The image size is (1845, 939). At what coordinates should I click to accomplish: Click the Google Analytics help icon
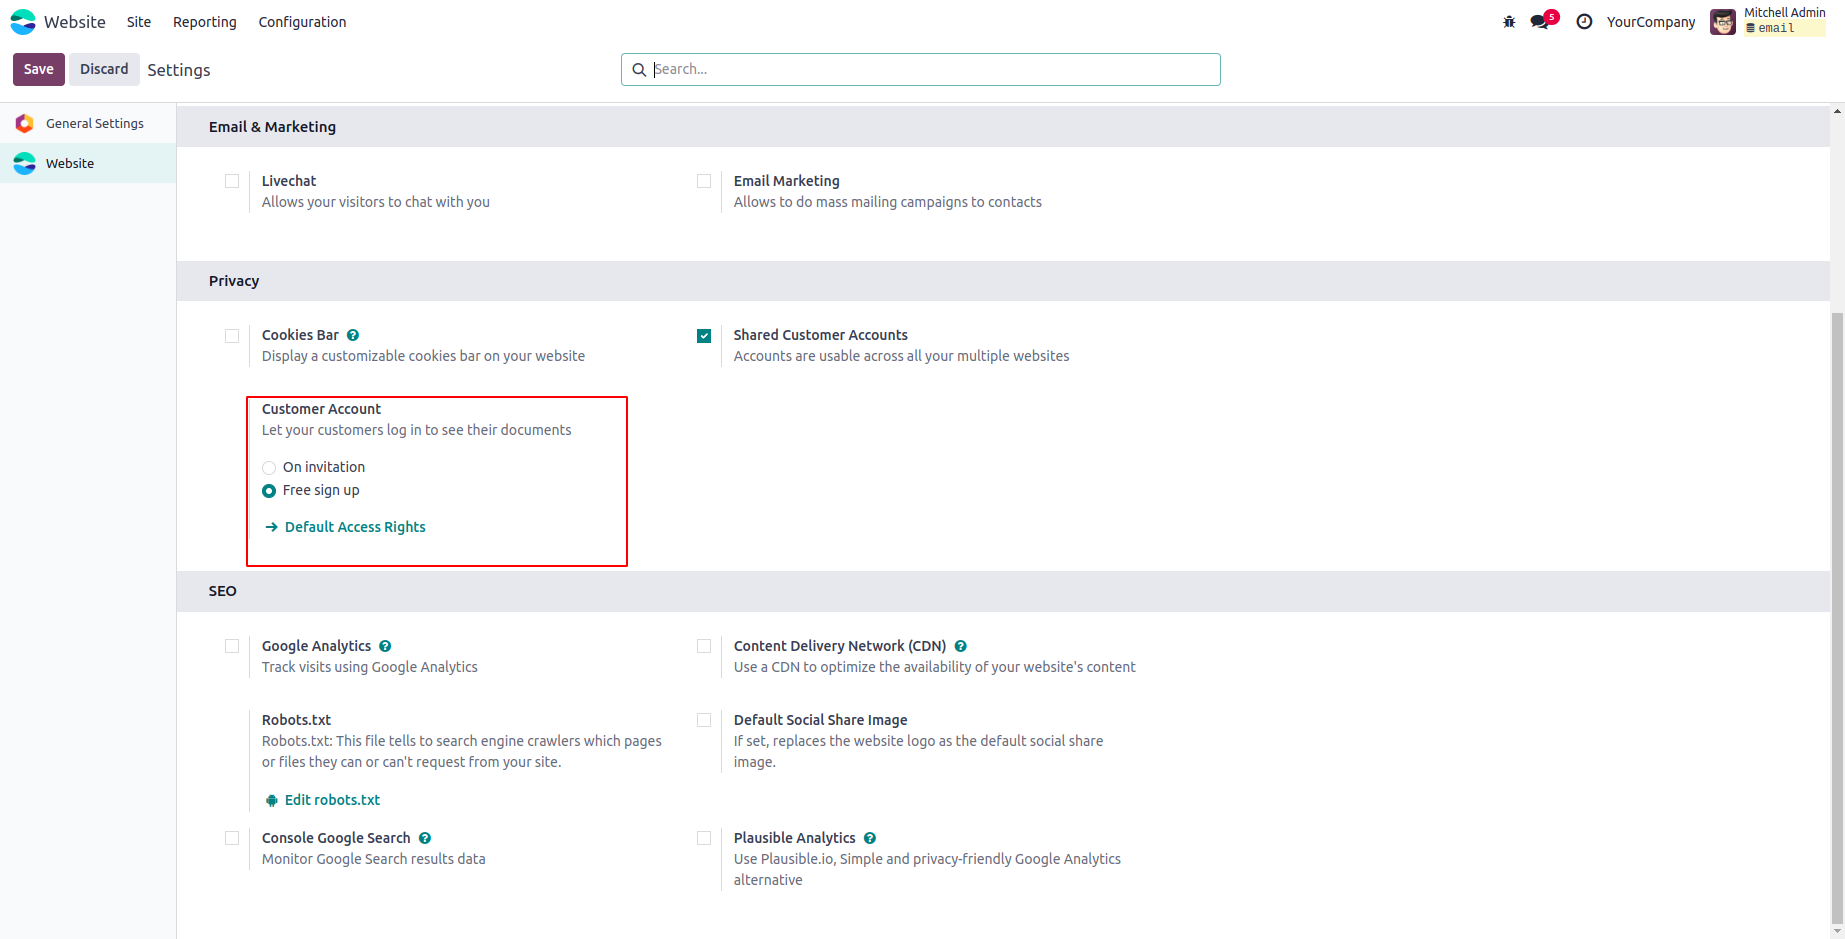(385, 646)
